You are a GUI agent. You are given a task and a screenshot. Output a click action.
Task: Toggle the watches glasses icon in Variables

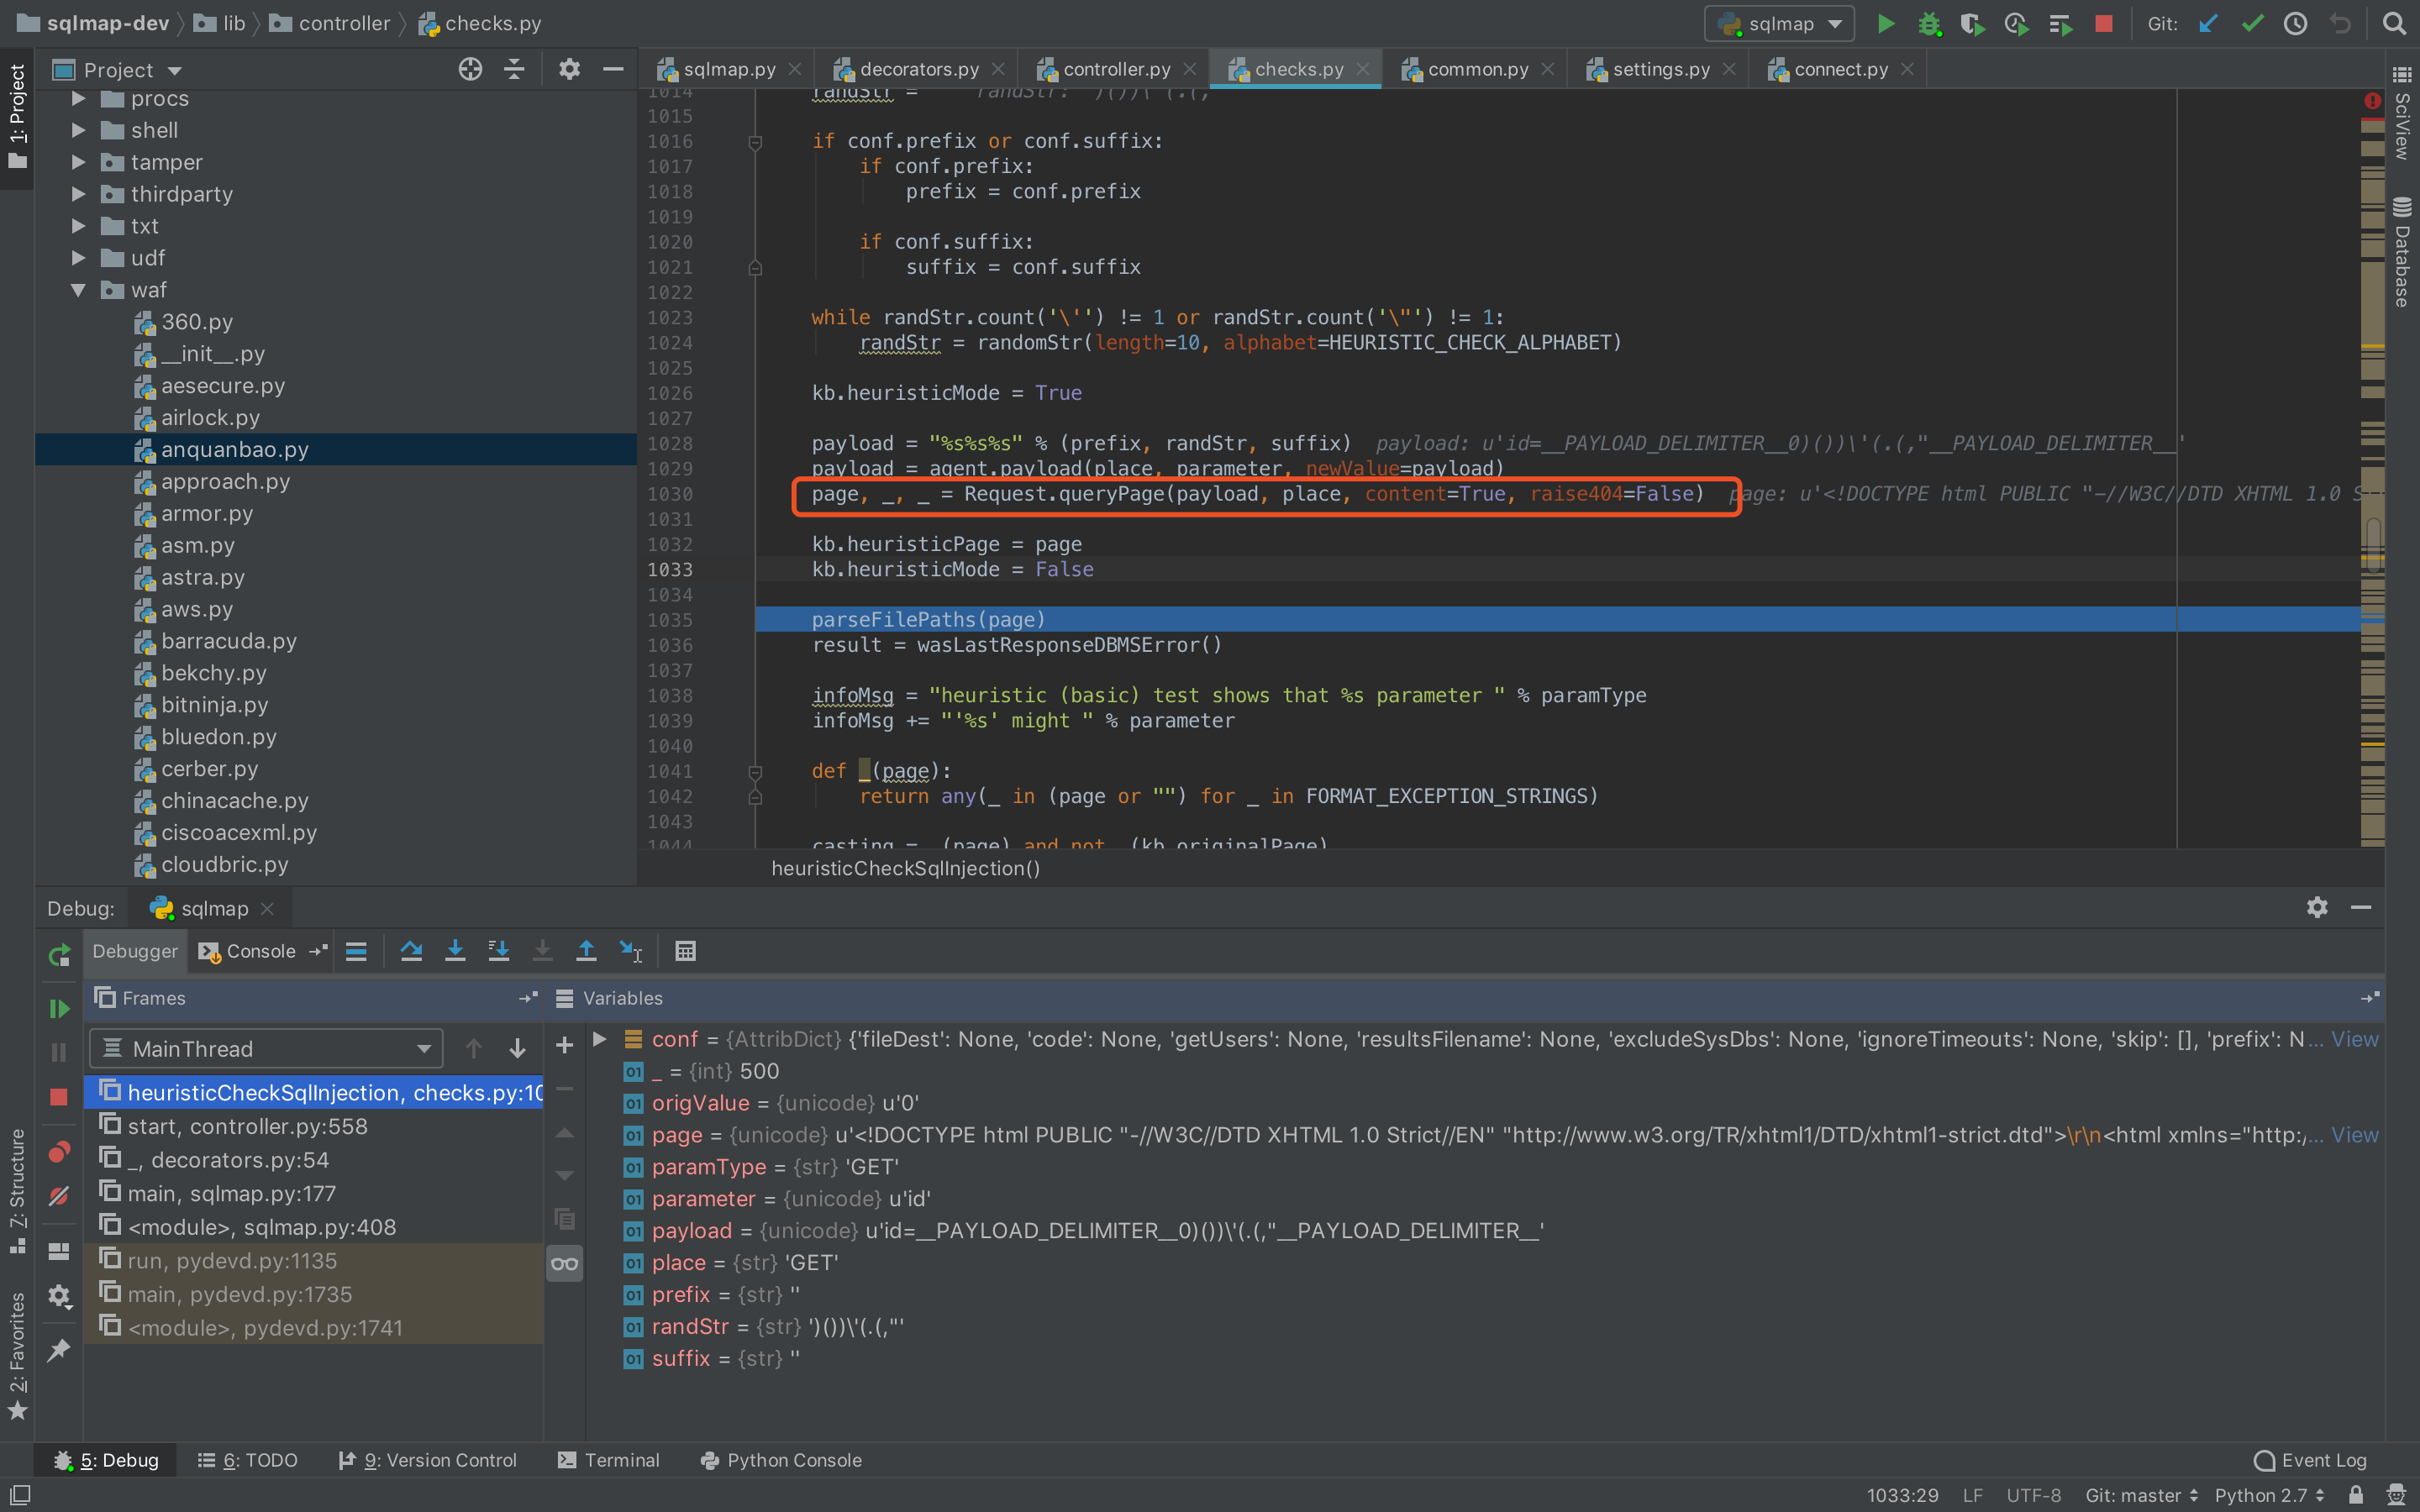click(564, 1264)
